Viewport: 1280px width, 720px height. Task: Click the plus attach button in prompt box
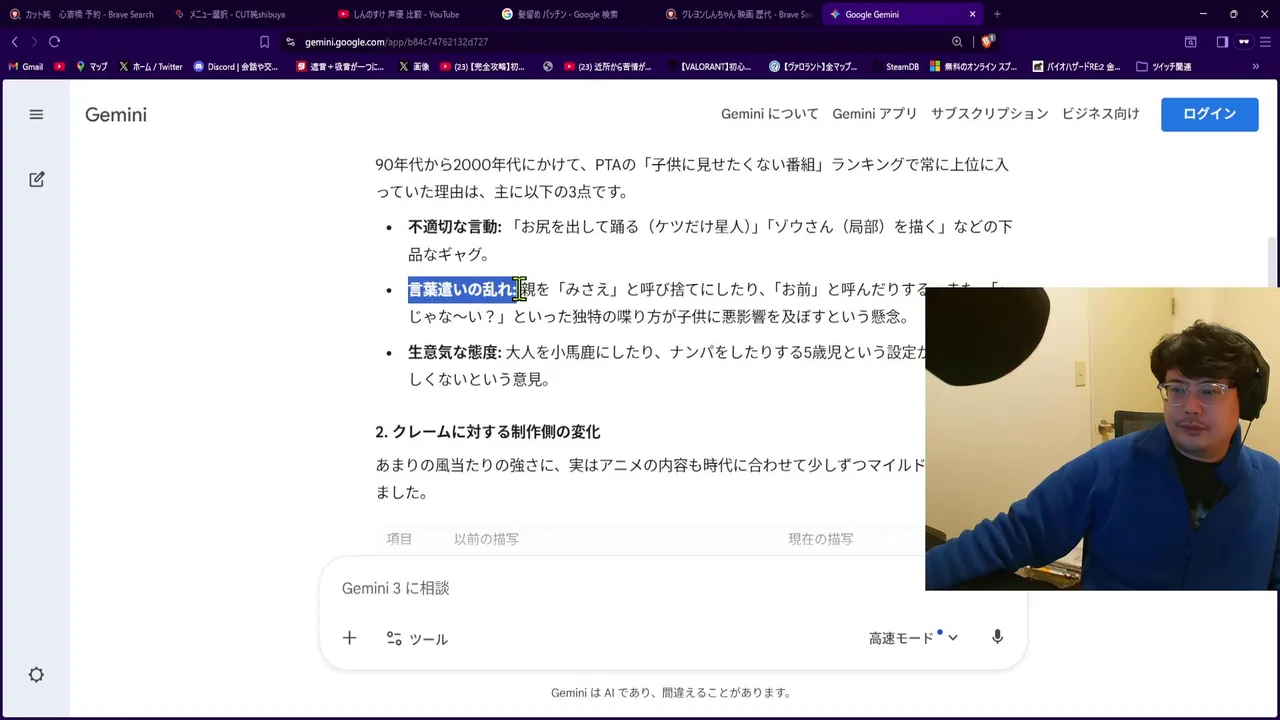349,638
